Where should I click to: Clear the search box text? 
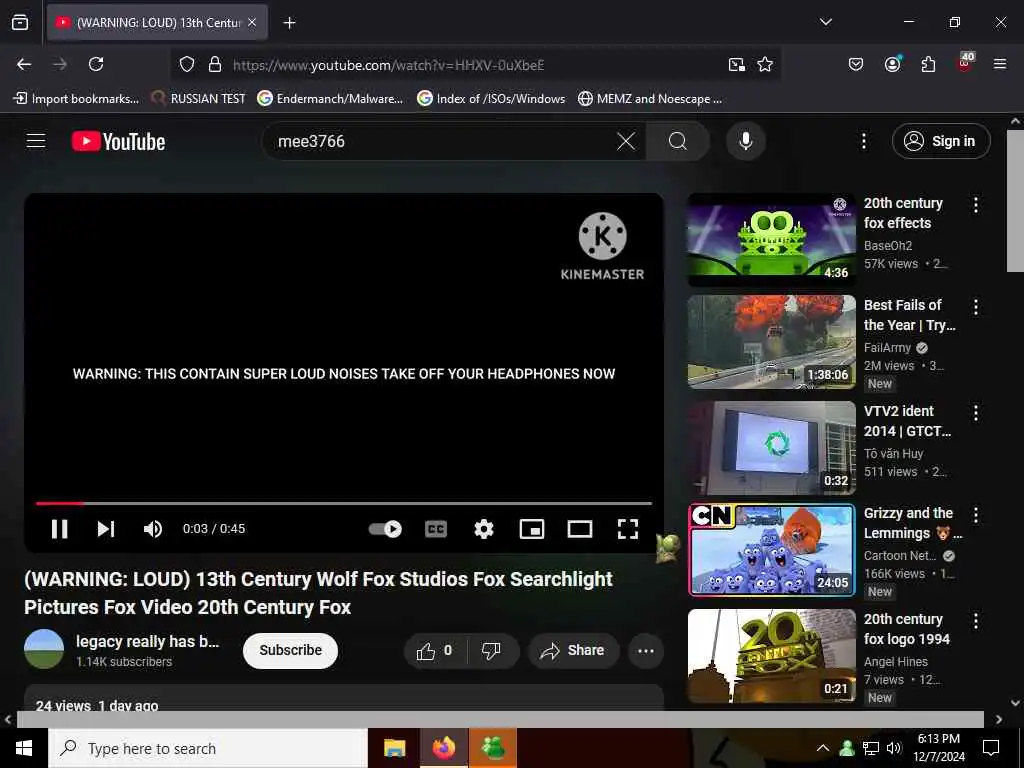tap(626, 141)
